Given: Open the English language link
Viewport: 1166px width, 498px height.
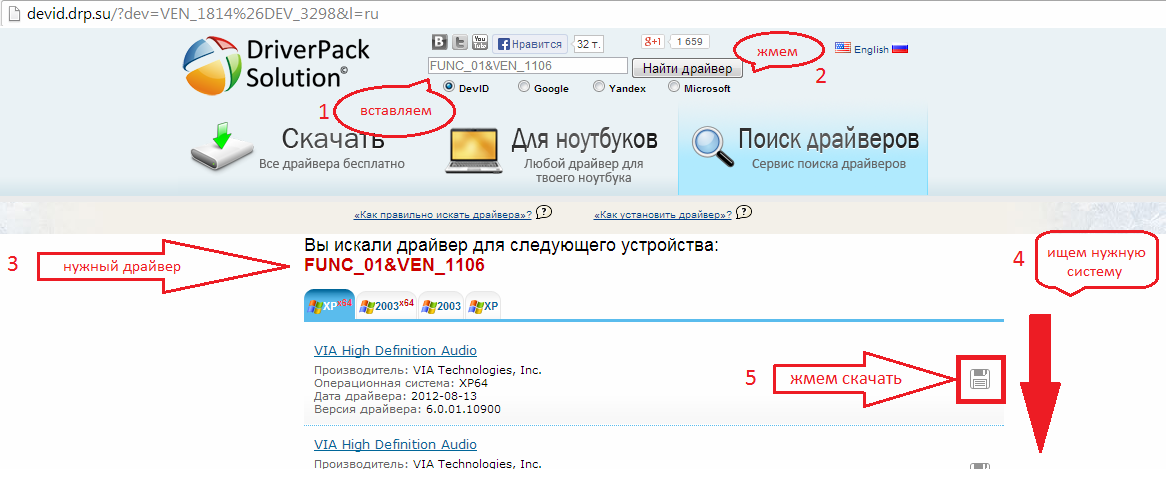Looking at the screenshot, I should pos(871,49).
